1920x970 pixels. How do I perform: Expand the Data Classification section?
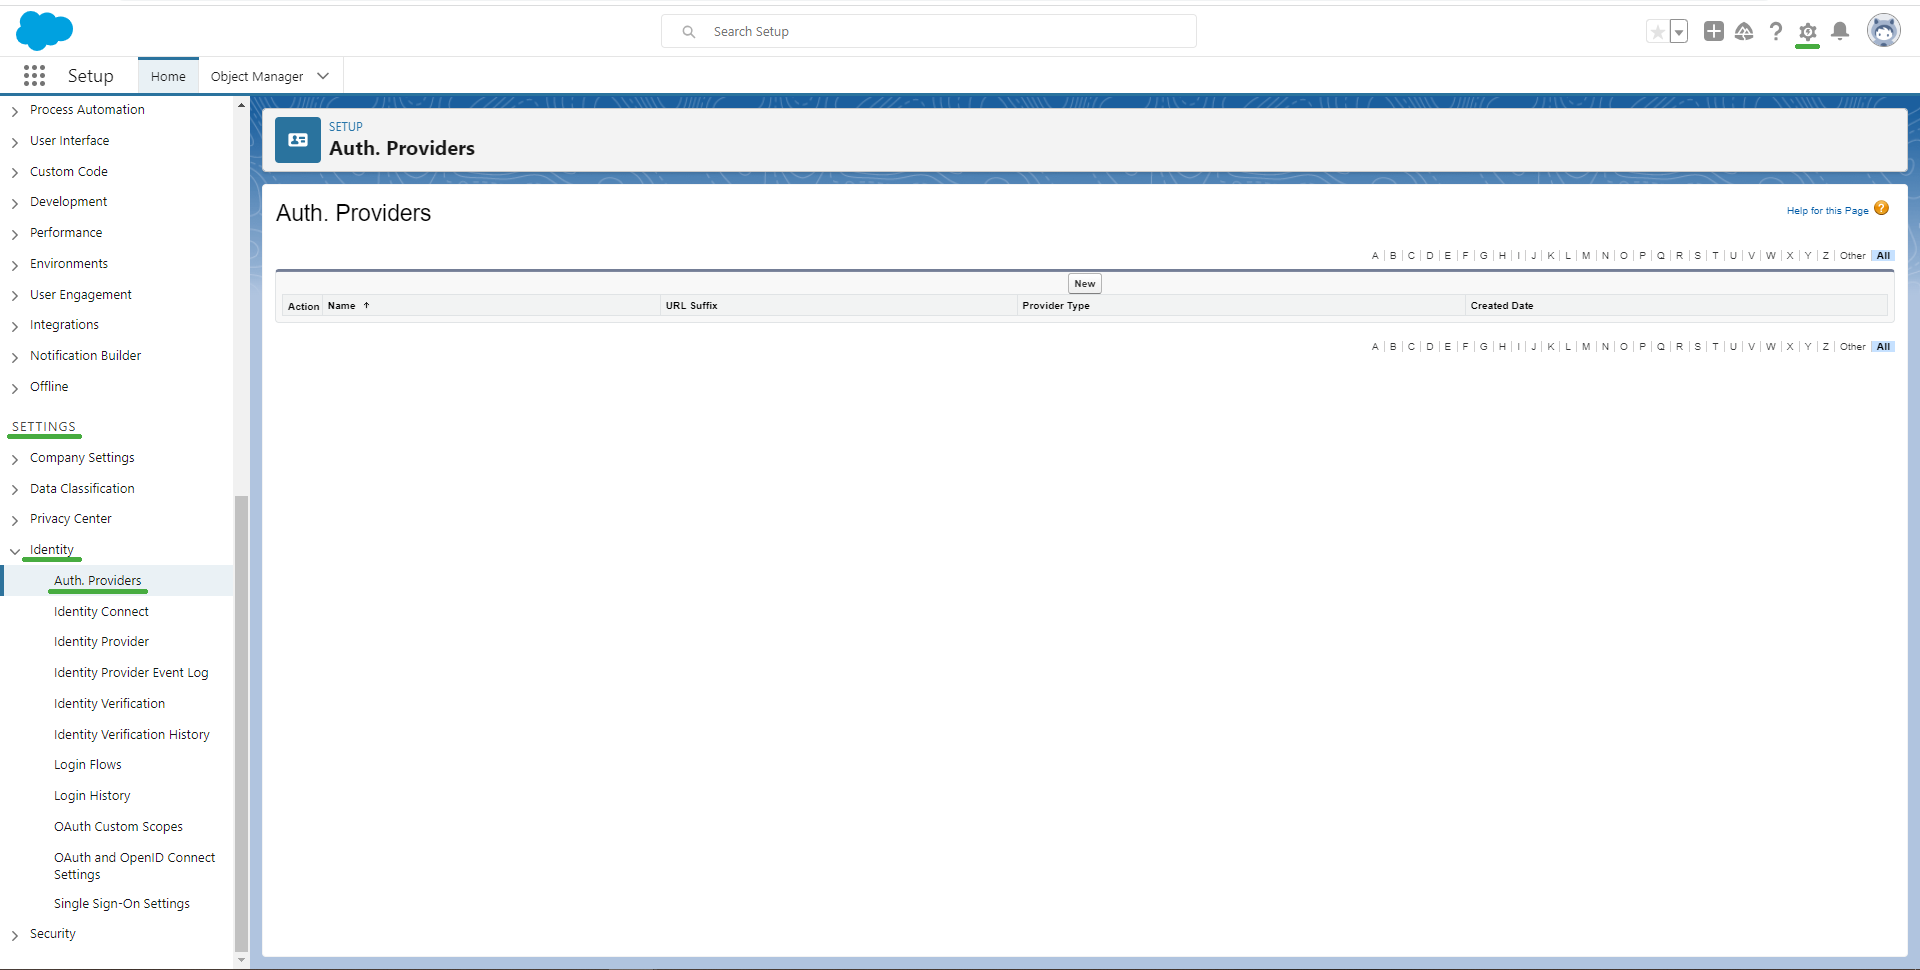tap(15, 490)
